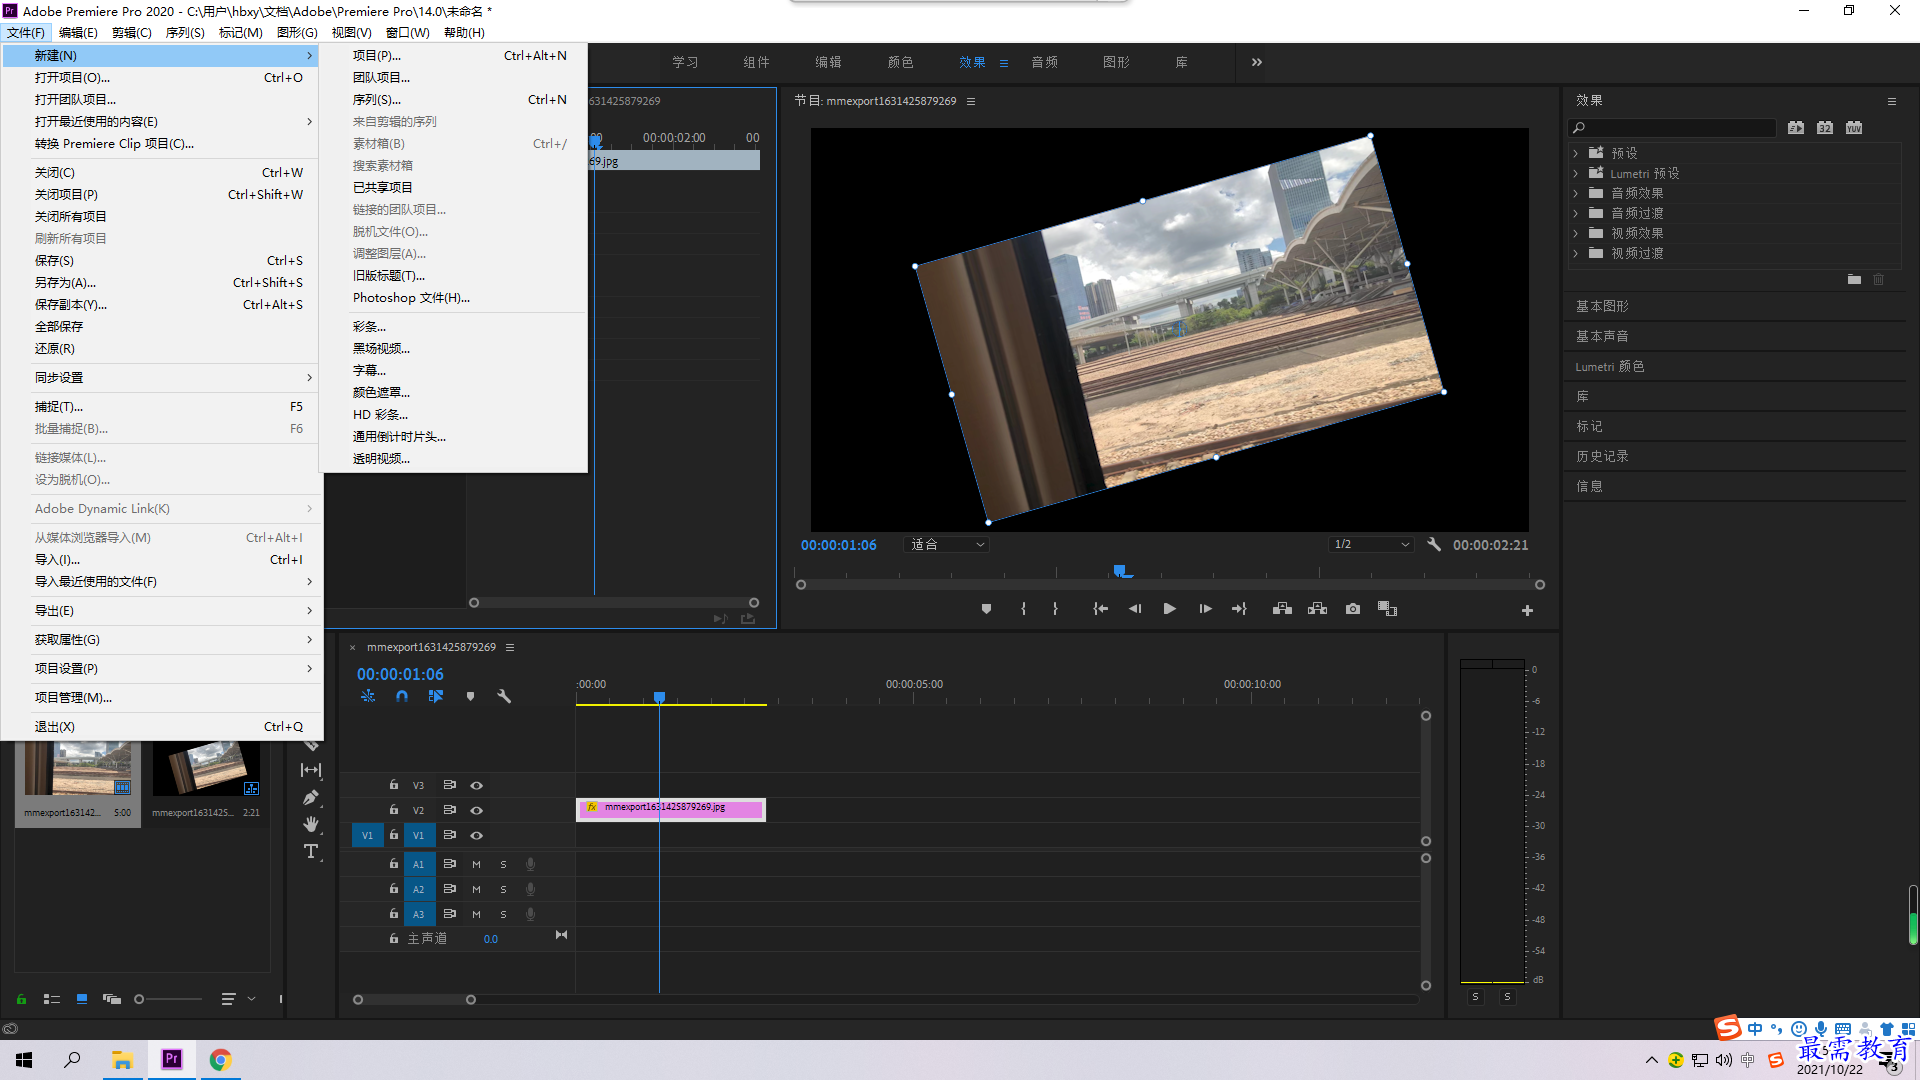The width and height of the screenshot is (1920, 1080).
Task: Add marker in Program monitor
Action: point(986,609)
